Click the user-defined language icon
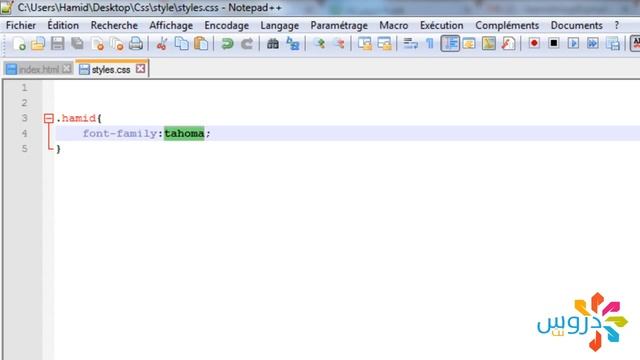Viewport: 640px width, 360px height. tap(469, 44)
